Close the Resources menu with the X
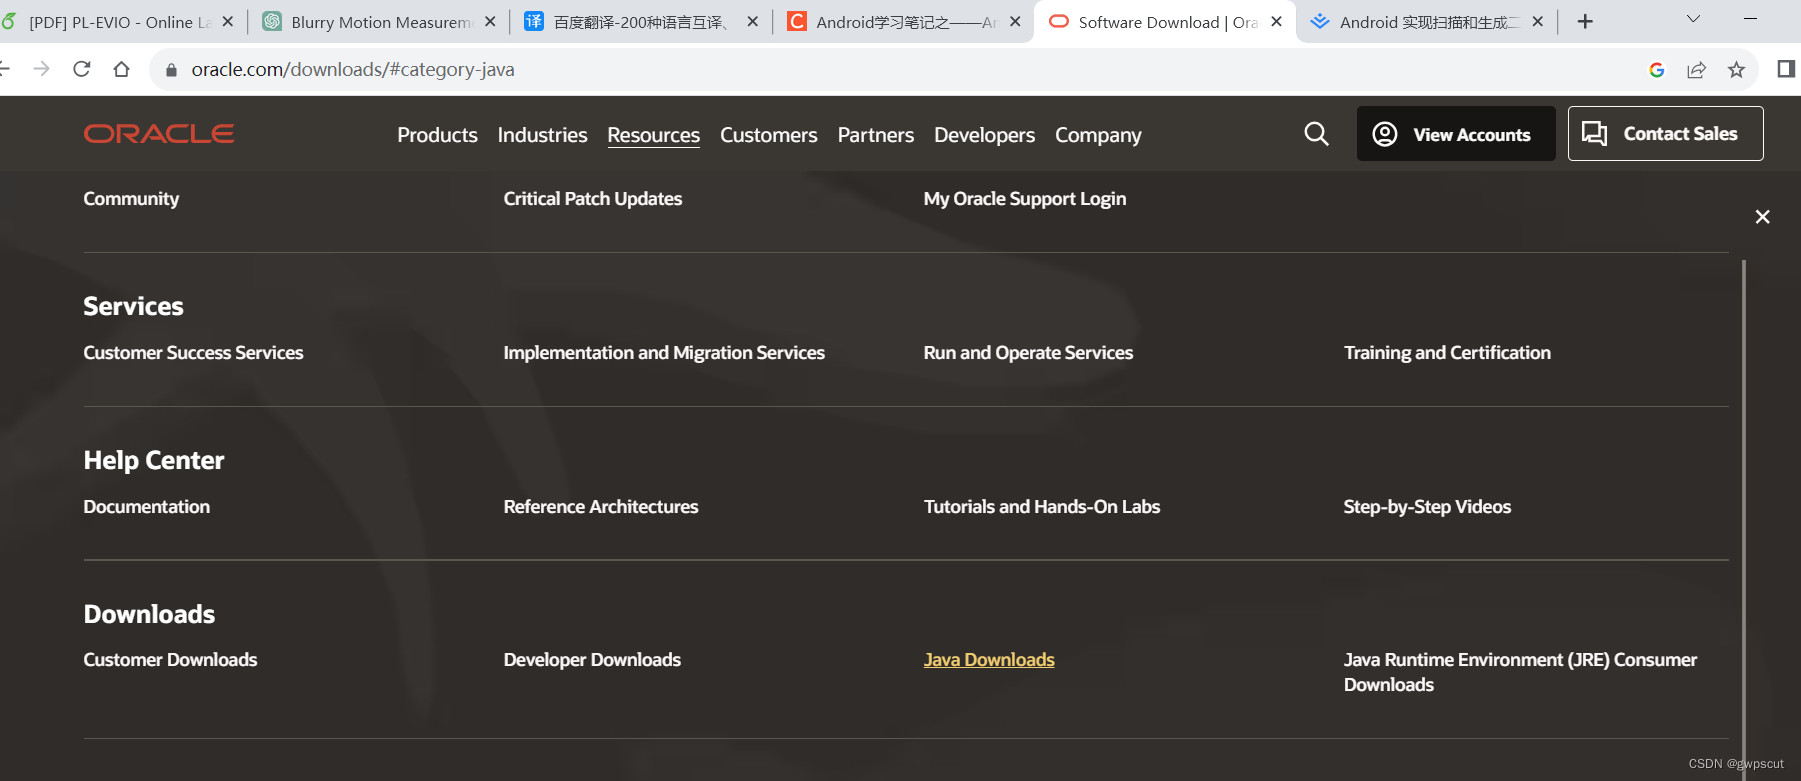 (x=1762, y=217)
